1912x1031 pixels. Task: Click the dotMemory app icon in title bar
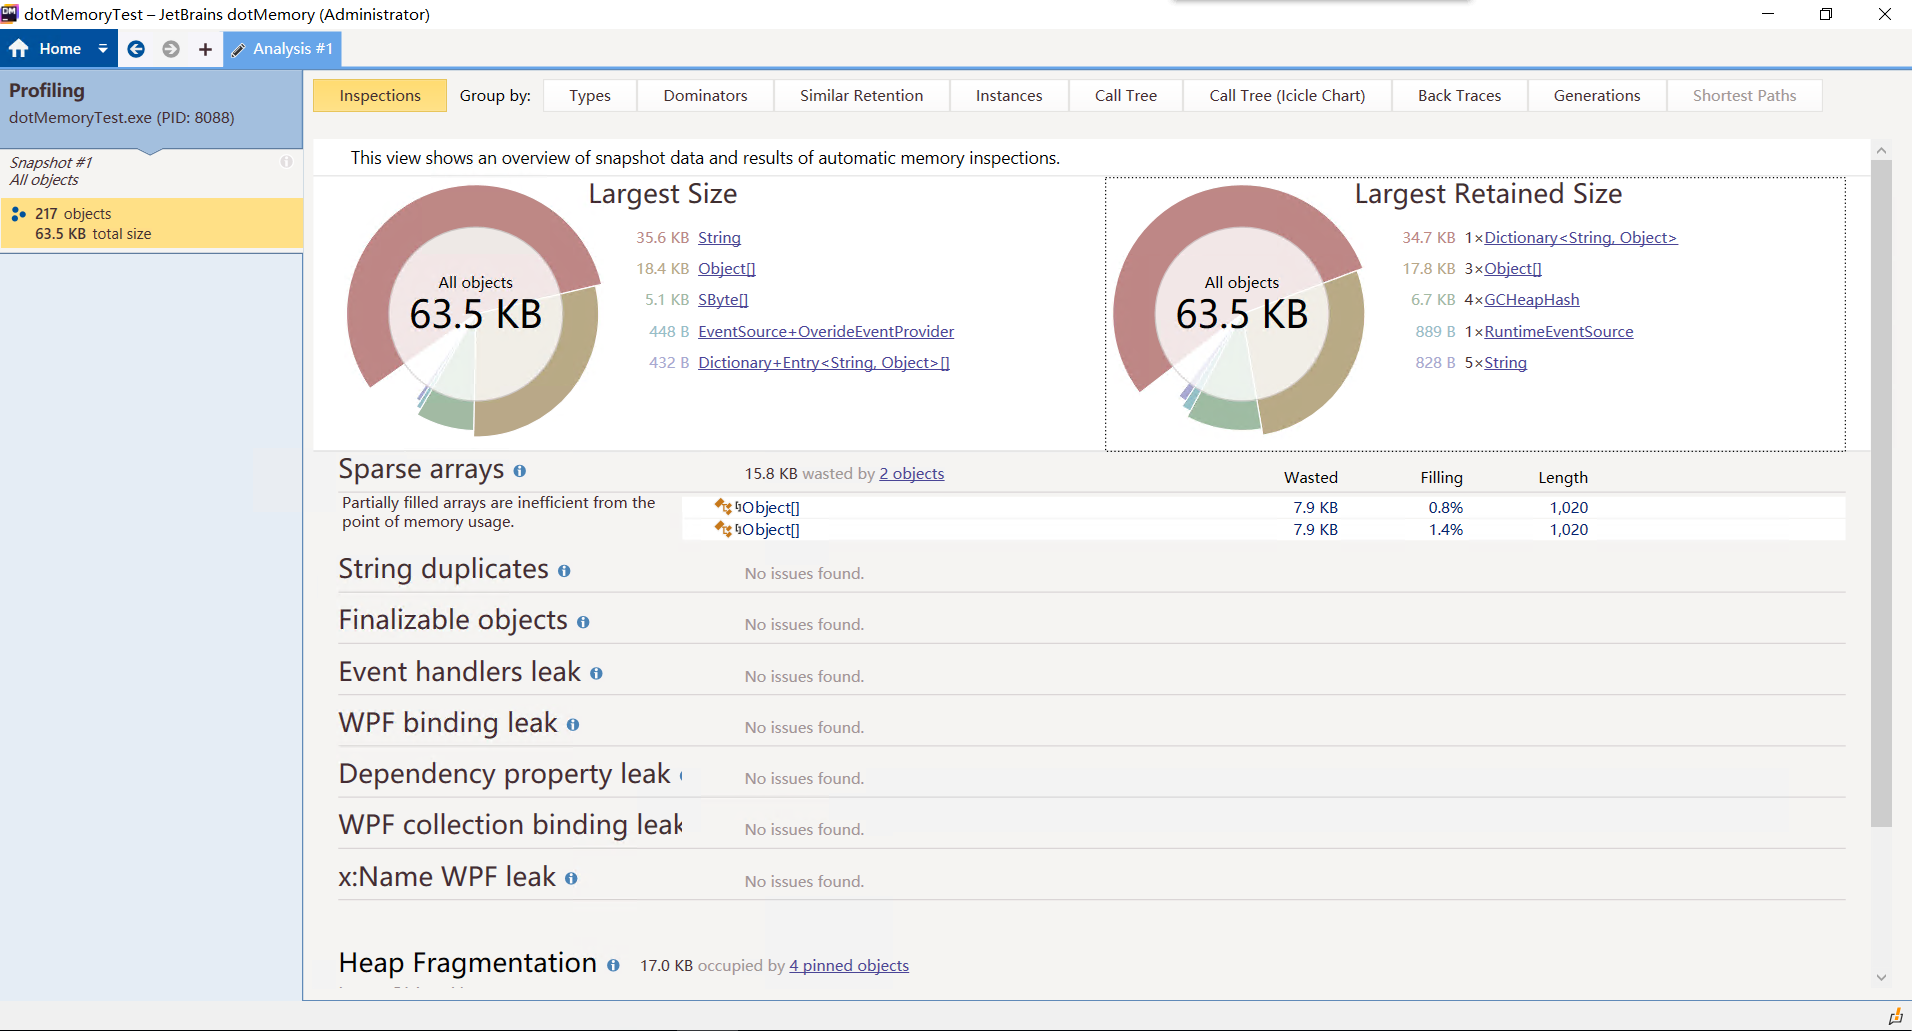[10, 14]
